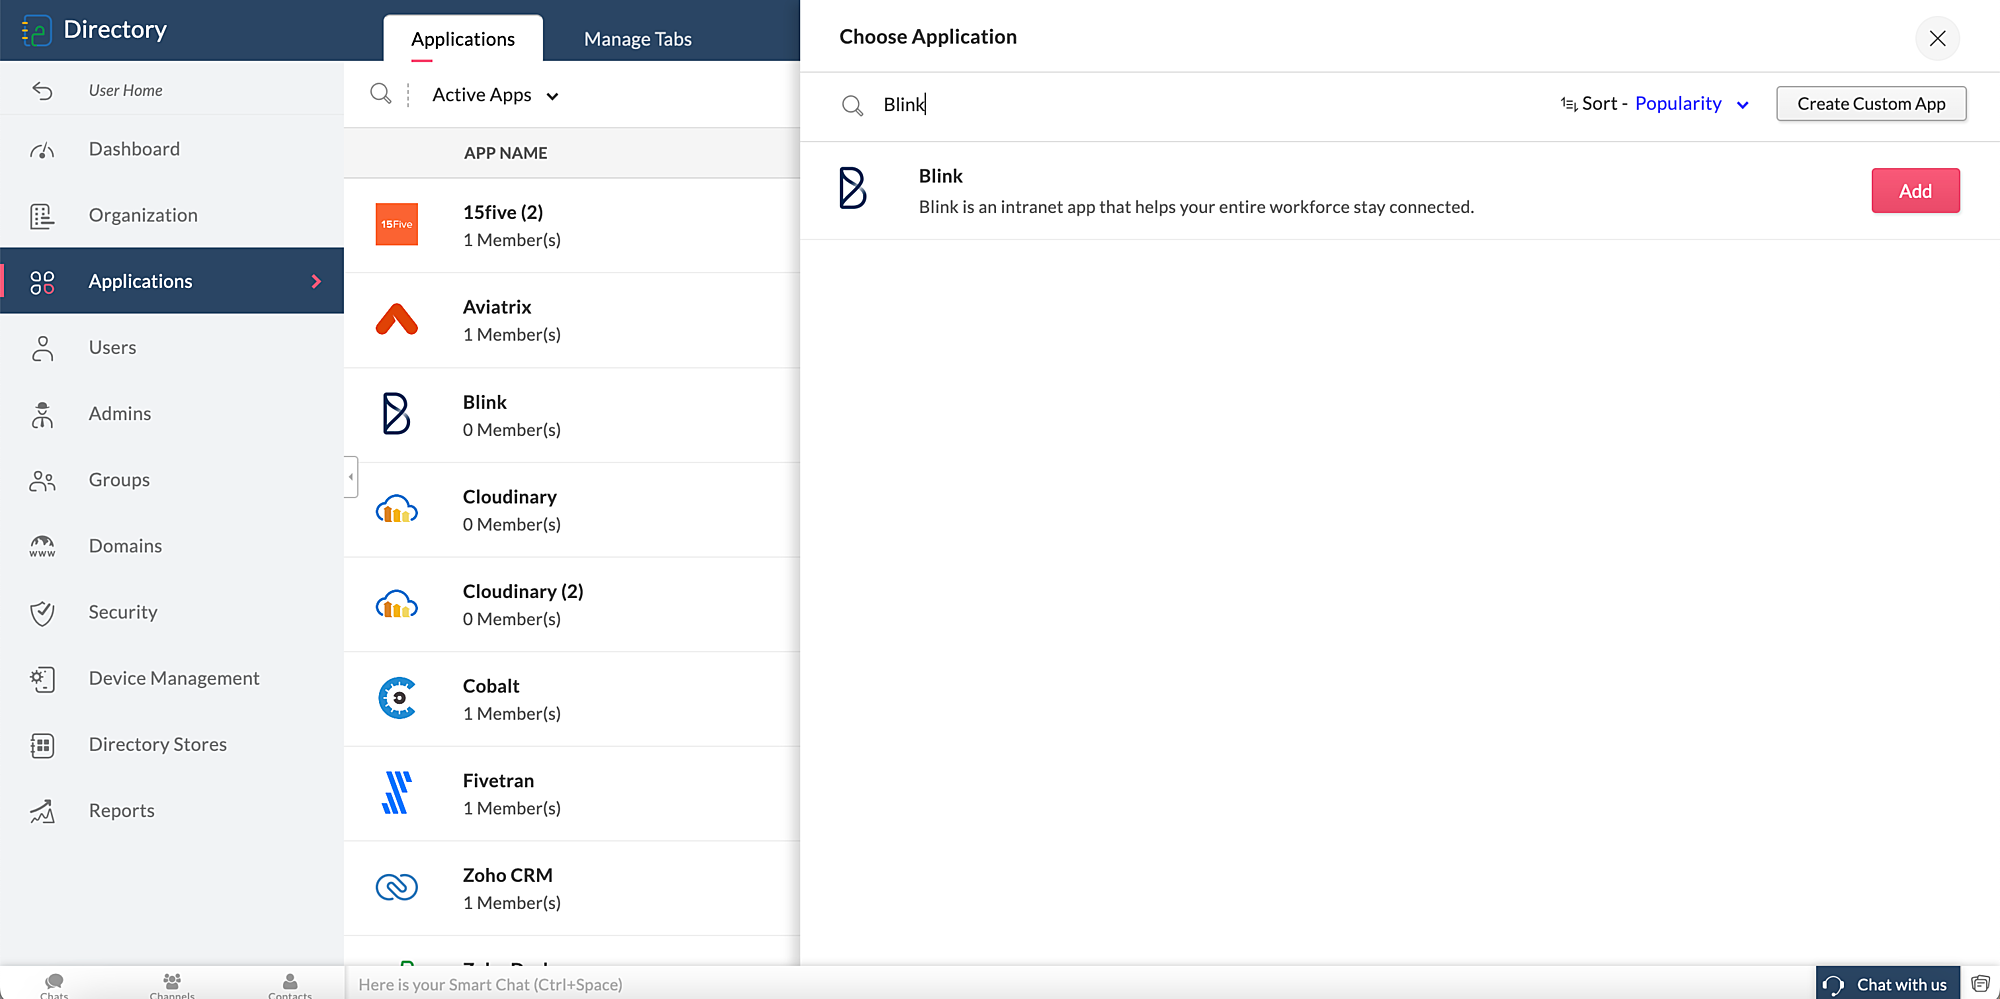Image resolution: width=2000 pixels, height=999 pixels.
Task: Click the Security shield icon
Action: tap(42, 613)
